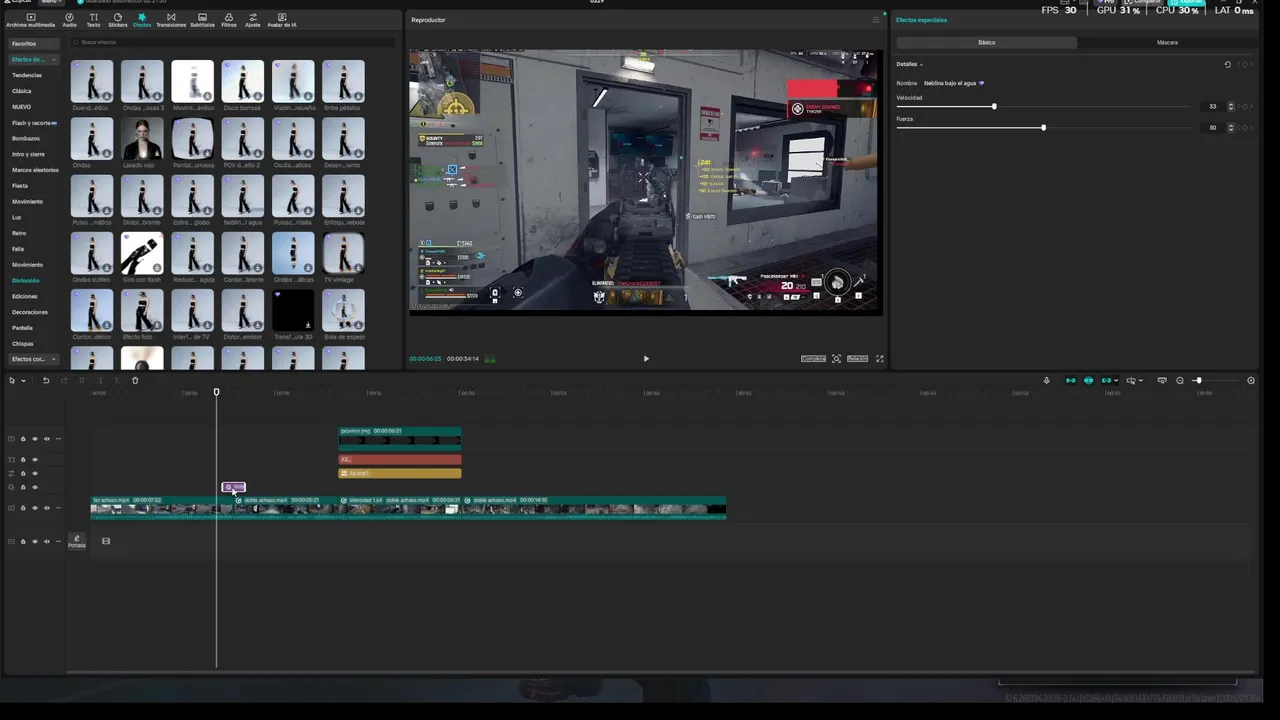Download the Entre pétalos effect
1280x720 pixels.
pyautogui.click(x=358, y=97)
